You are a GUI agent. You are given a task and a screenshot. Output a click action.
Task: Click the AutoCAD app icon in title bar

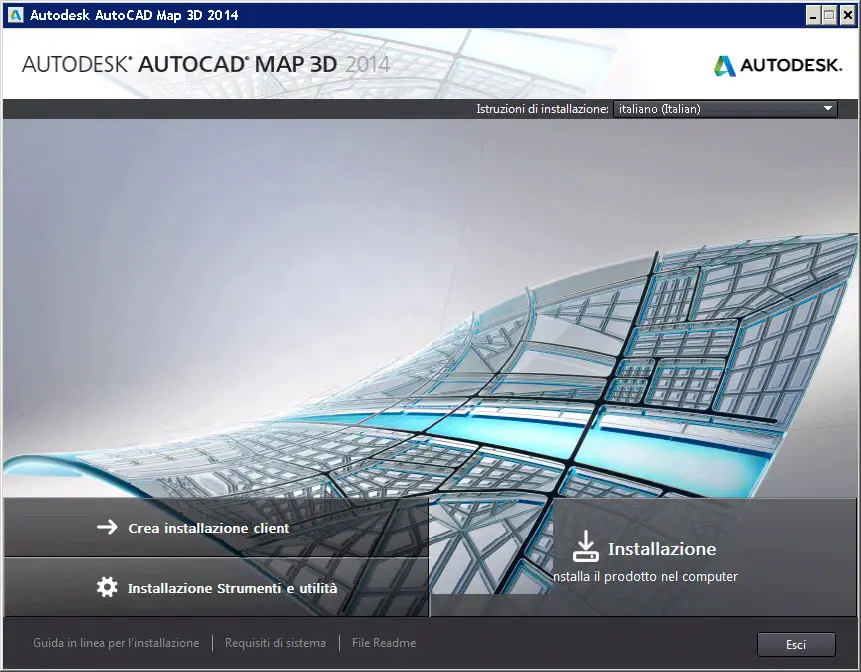15,15
